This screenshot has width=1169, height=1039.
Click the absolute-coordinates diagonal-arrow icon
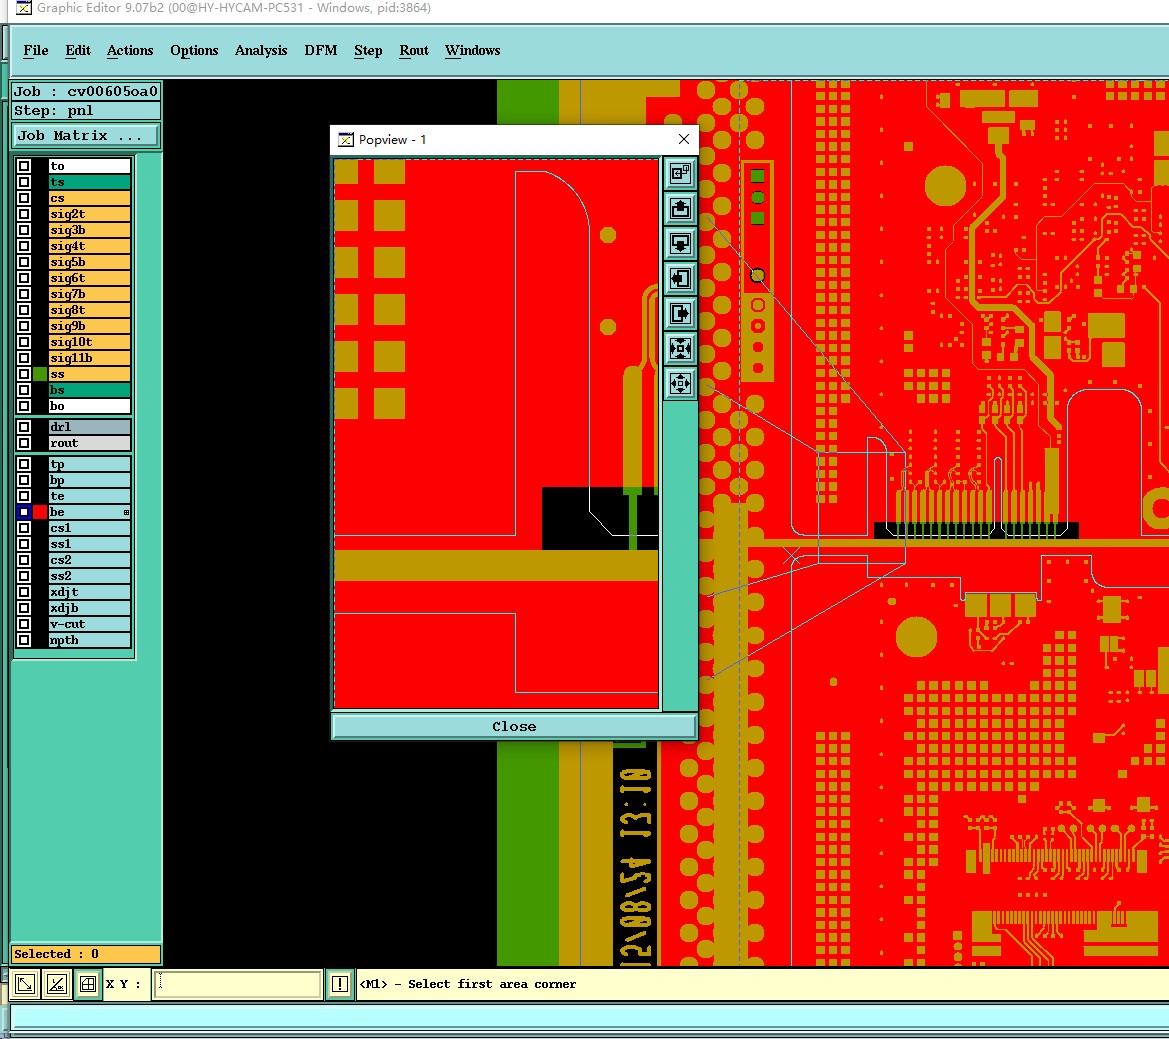[25, 984]
